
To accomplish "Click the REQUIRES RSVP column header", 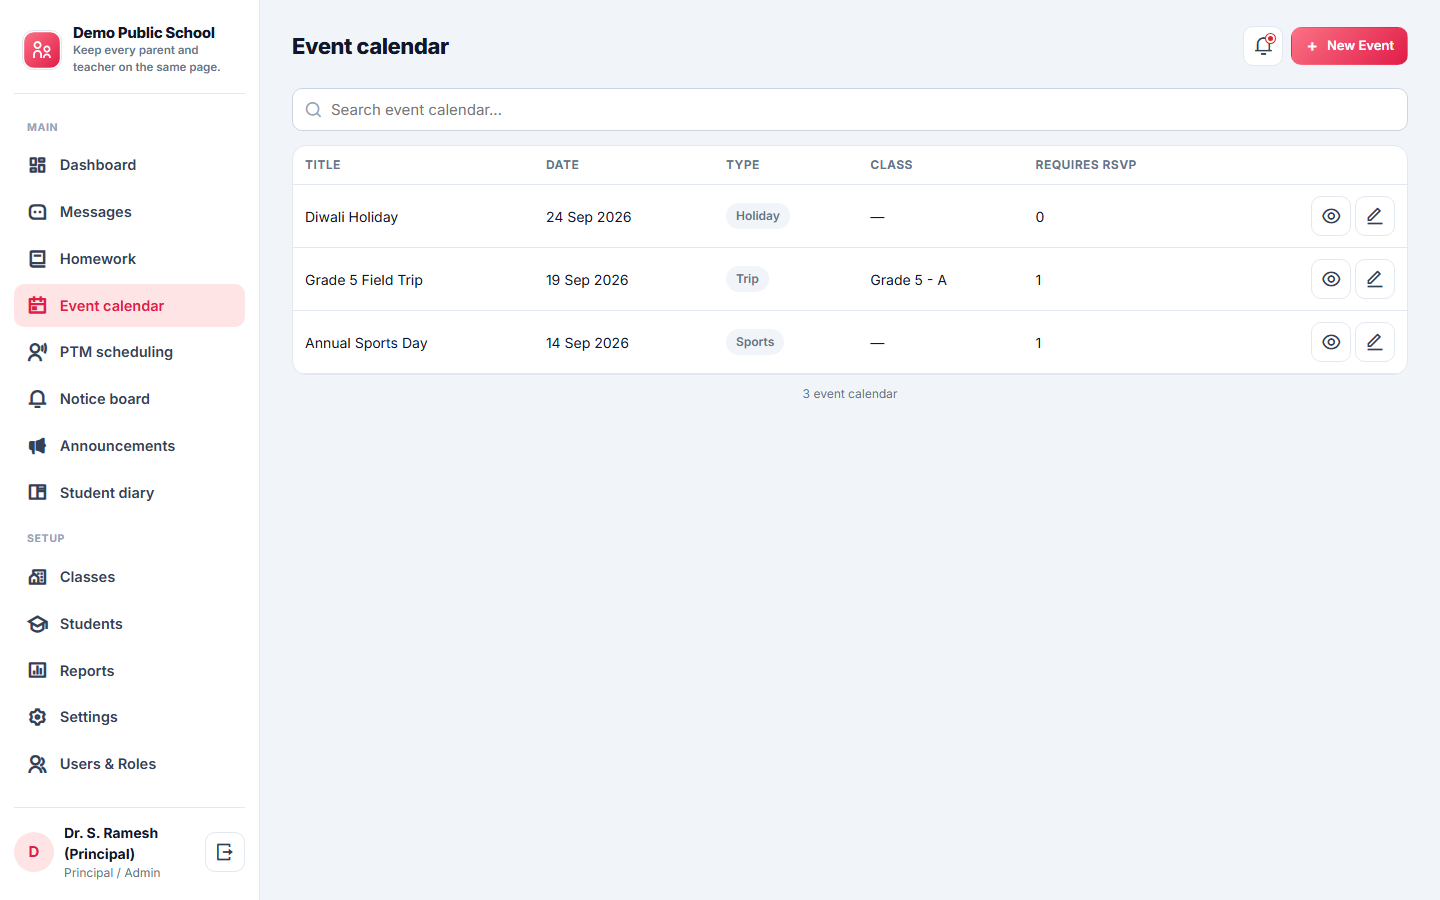I will 1086,165.
